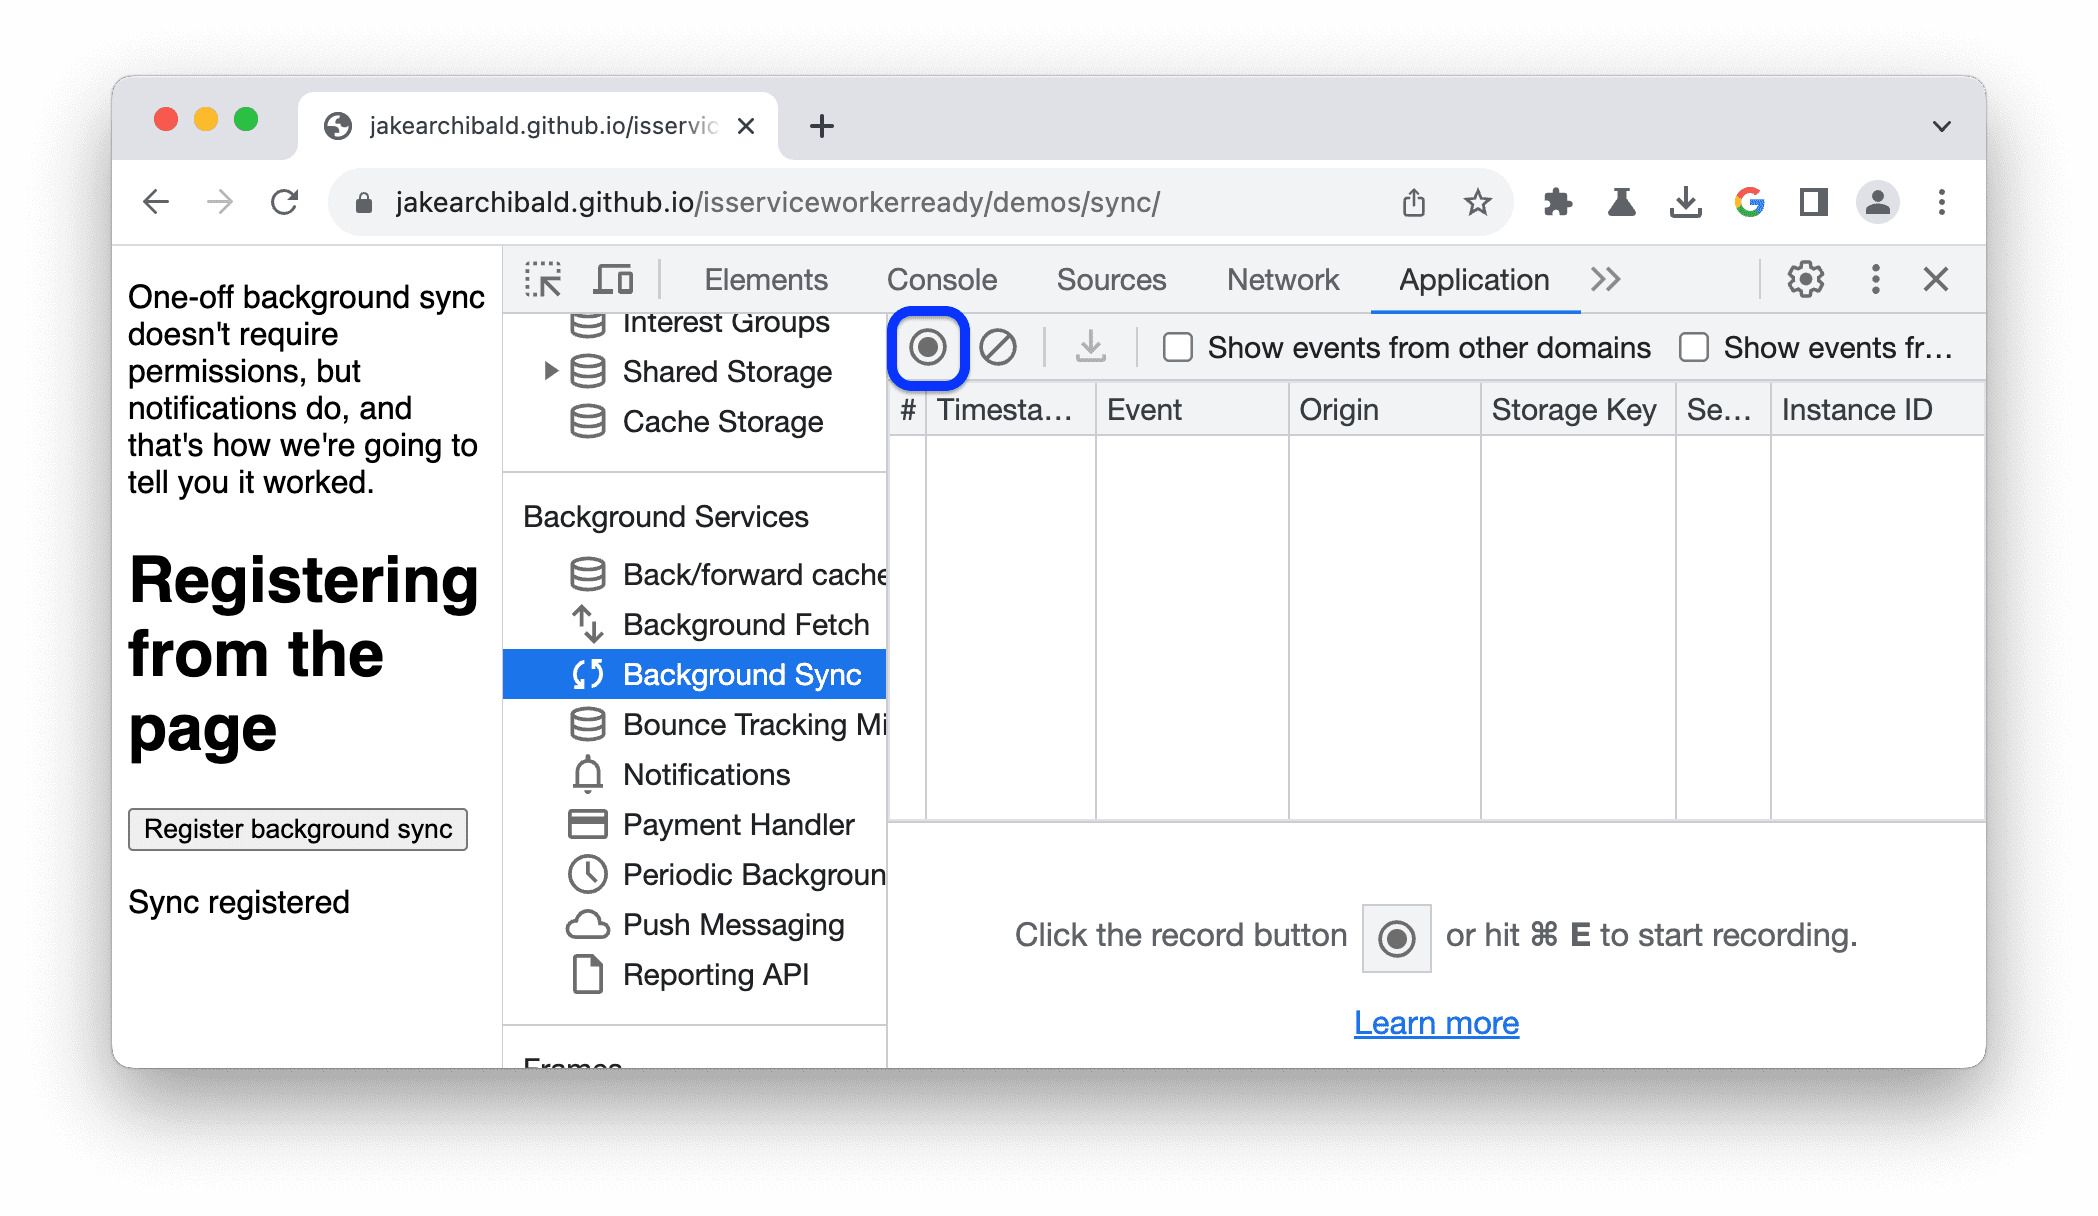Click the Background Sync record button
Viewport: 2098px width, 1216px height.
[x=927, y=346]
